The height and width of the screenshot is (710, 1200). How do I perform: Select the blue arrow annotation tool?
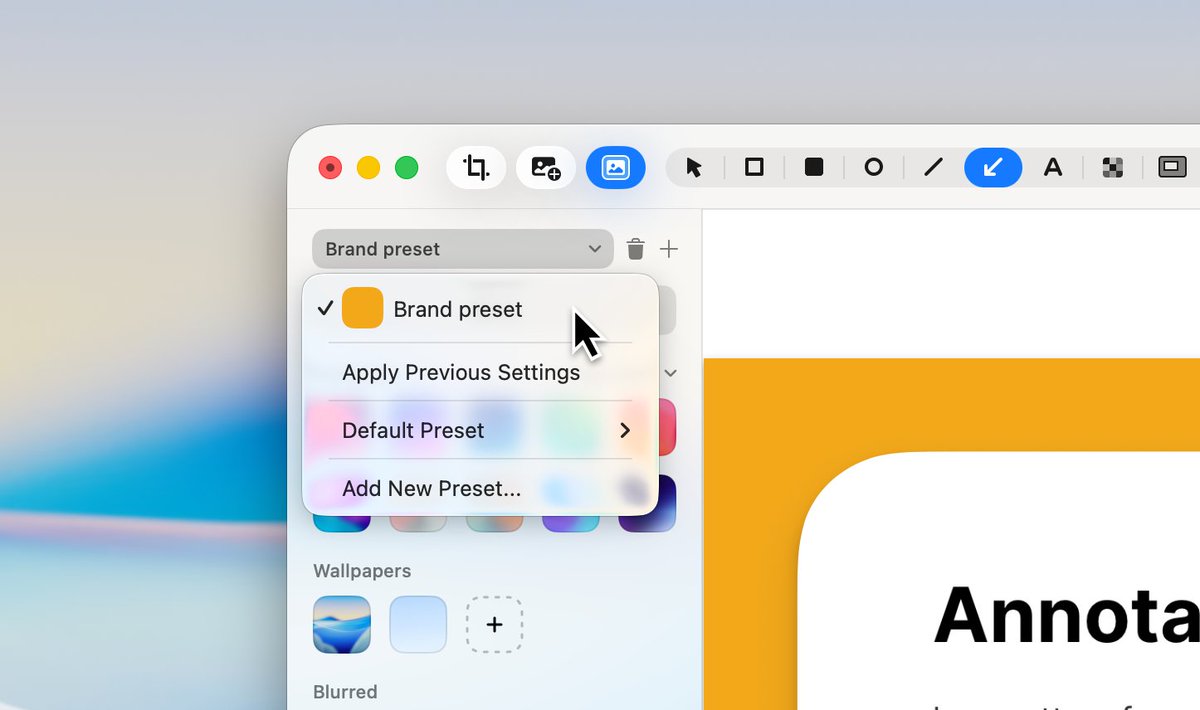(x=993, y=167)
